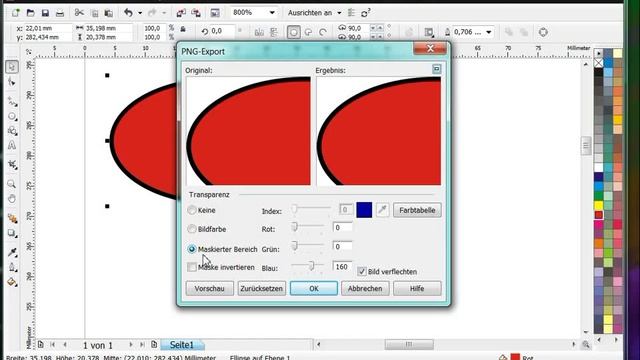
Task: Click the Cut scissors icon
Action: (x=79, y=13)
